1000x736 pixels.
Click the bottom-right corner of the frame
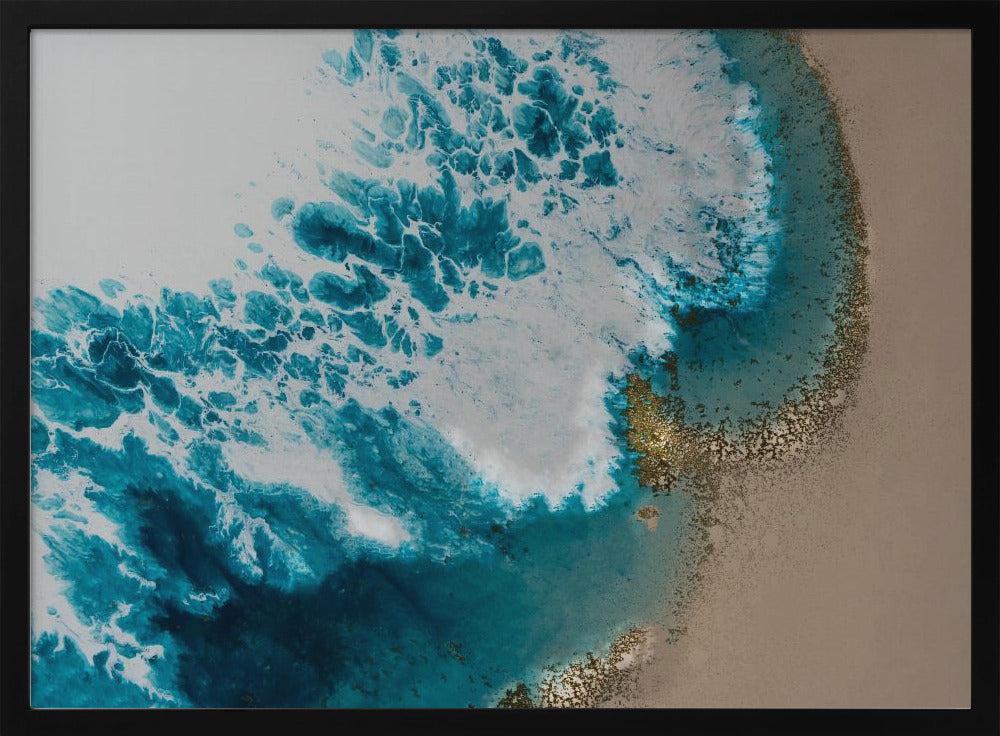(986, 722)
